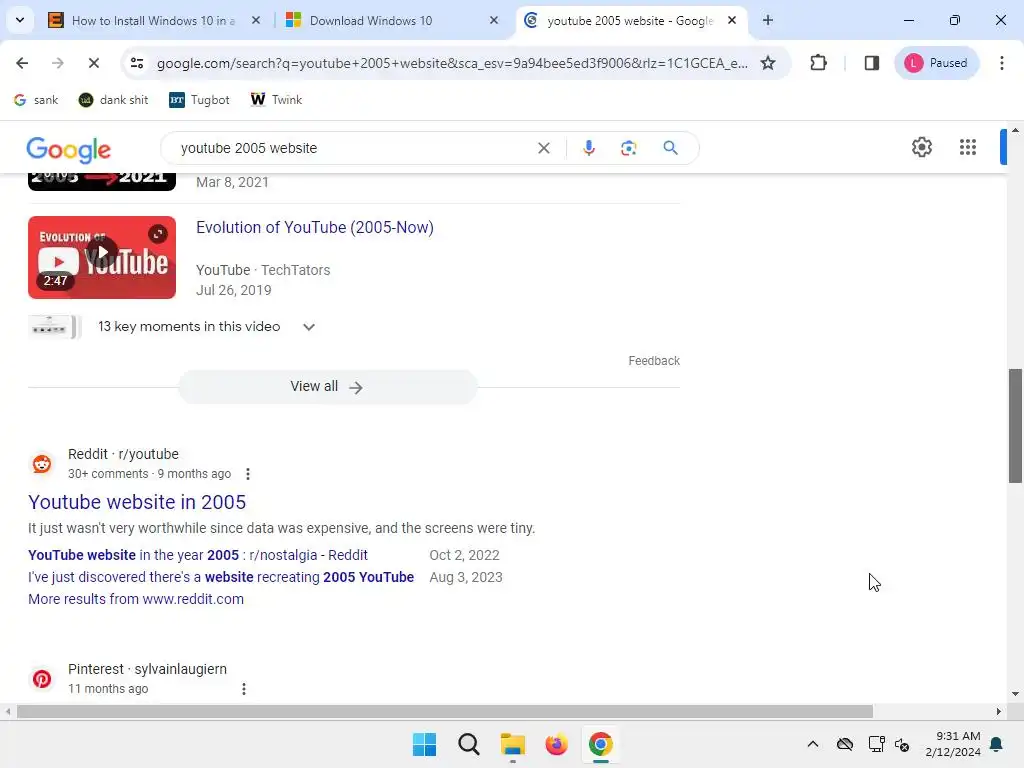Clear the search query with X
This screenshot has width=1024, height=768.
click(x=543, y=148)
